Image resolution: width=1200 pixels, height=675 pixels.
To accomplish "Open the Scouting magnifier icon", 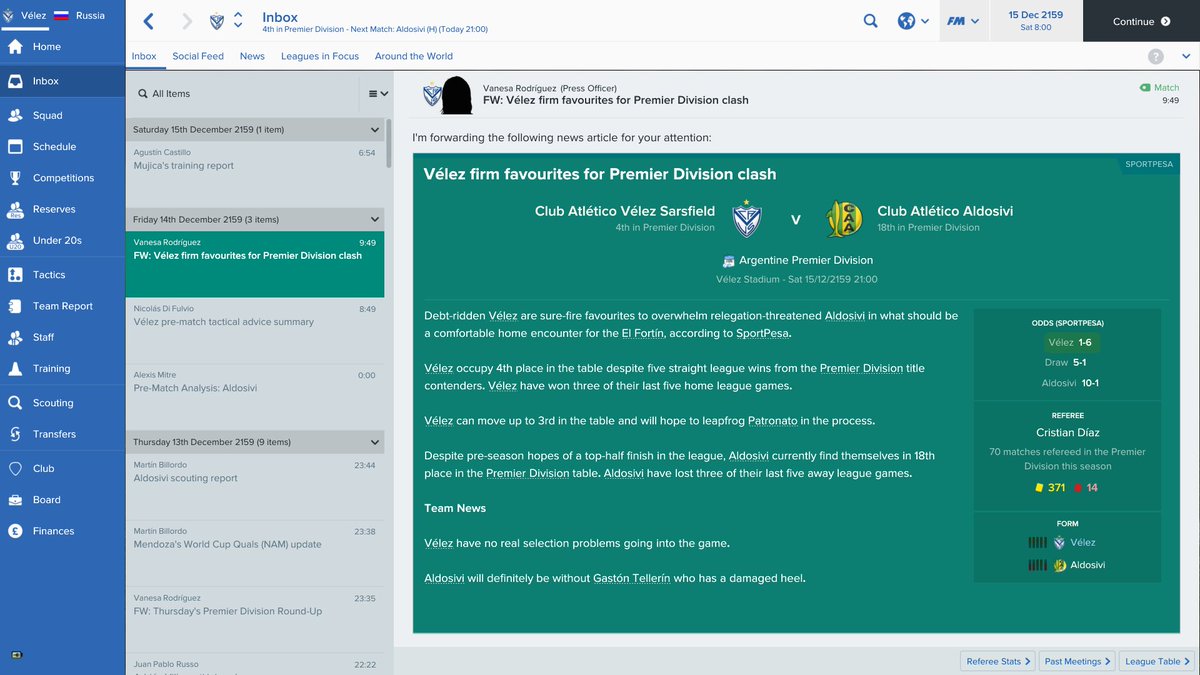I will coord(15,403).
